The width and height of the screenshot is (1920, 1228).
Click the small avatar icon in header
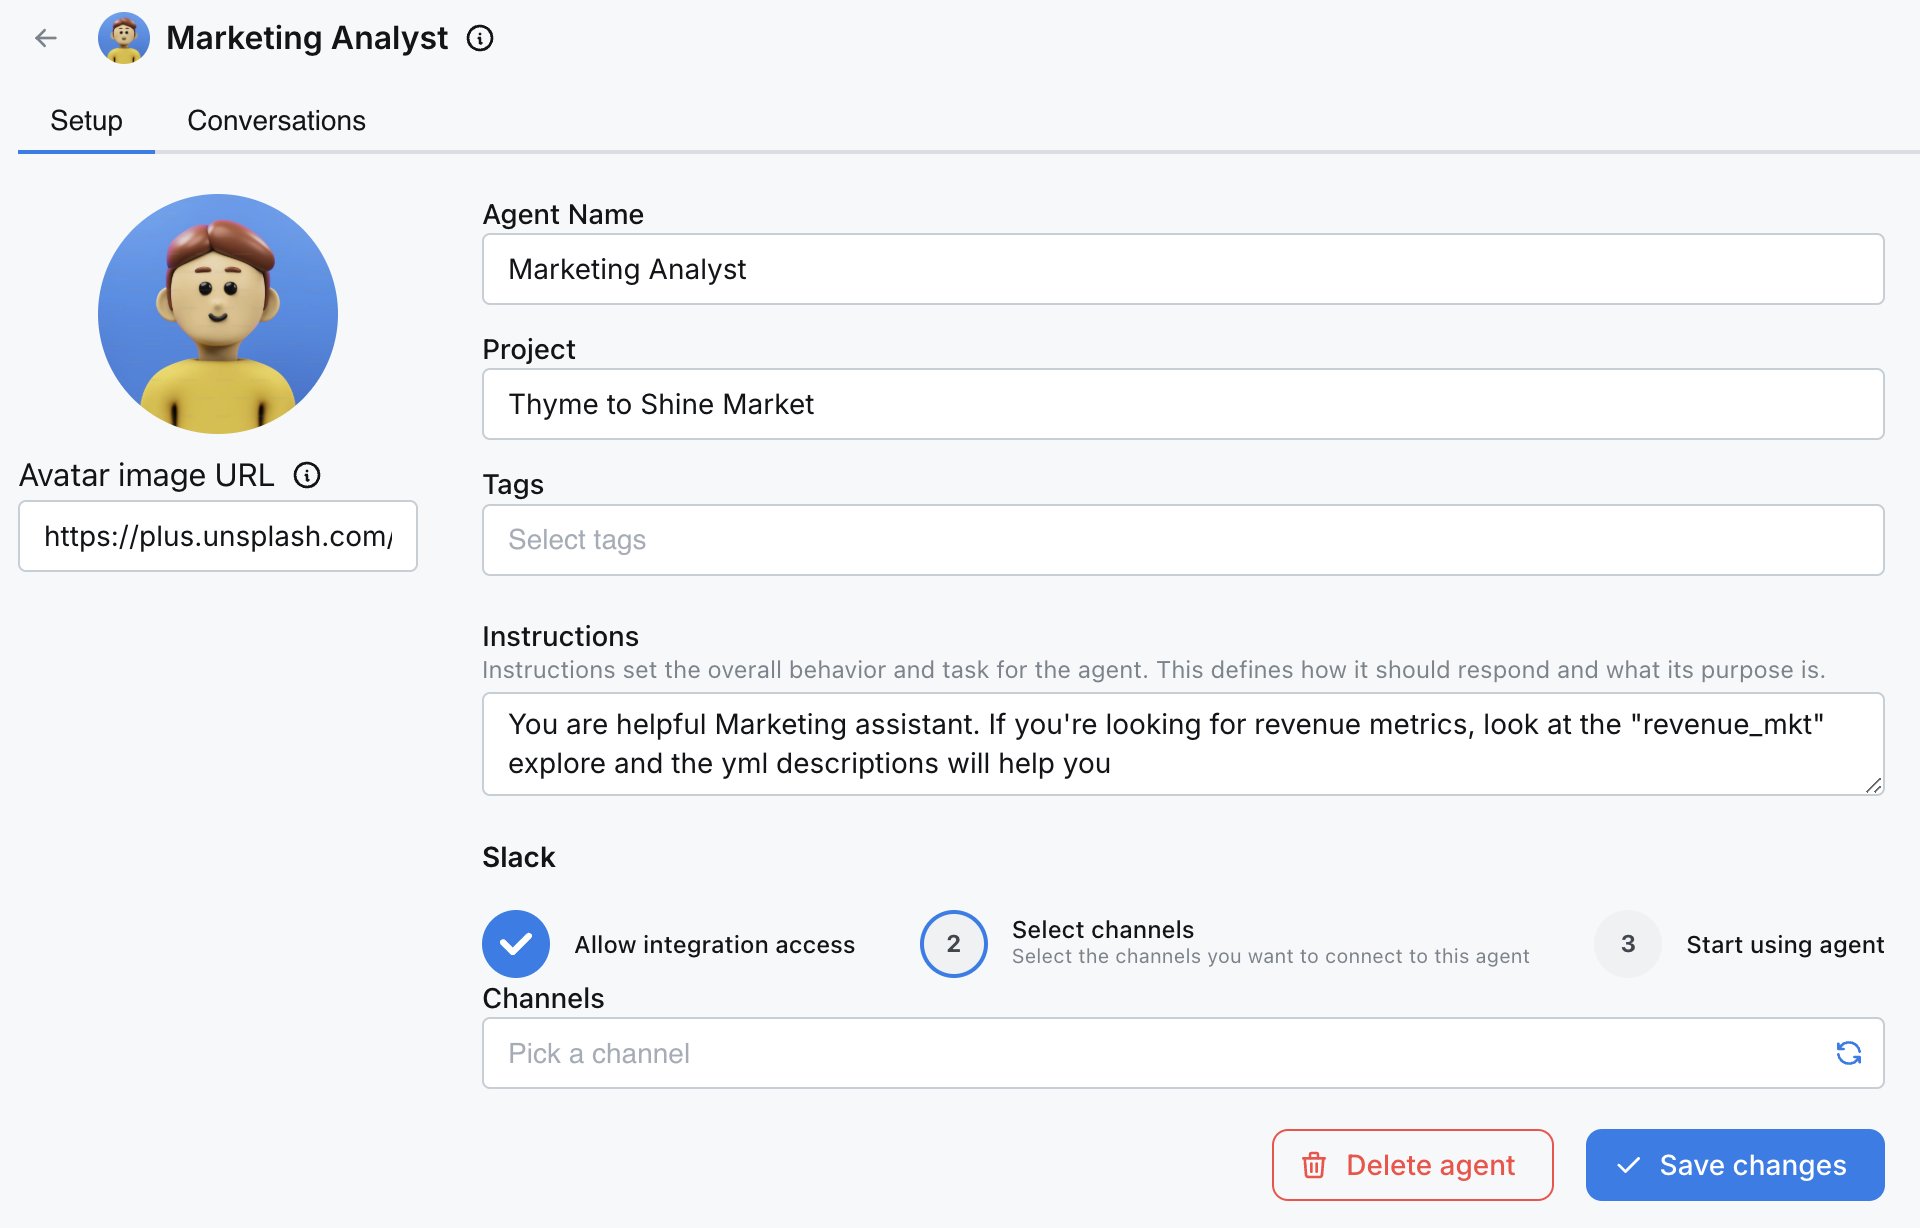124,38
